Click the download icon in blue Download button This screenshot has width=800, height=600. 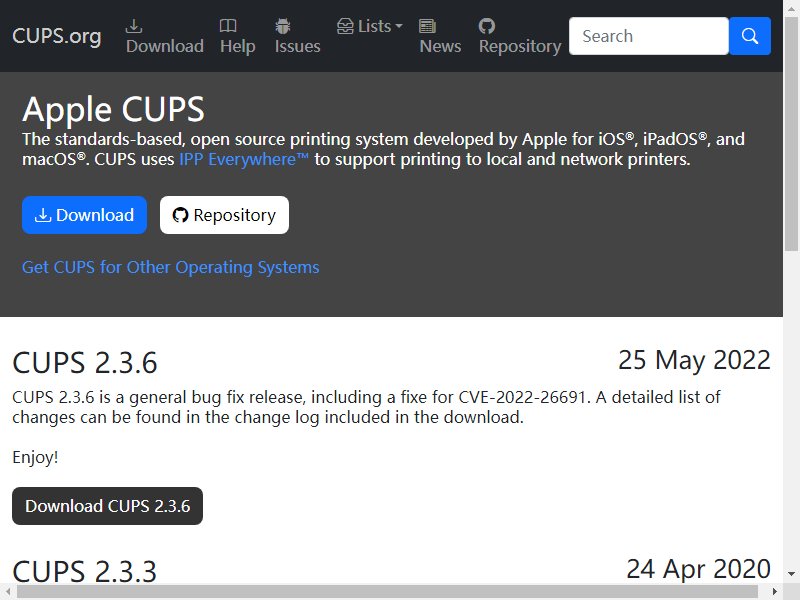pos(43,215)
